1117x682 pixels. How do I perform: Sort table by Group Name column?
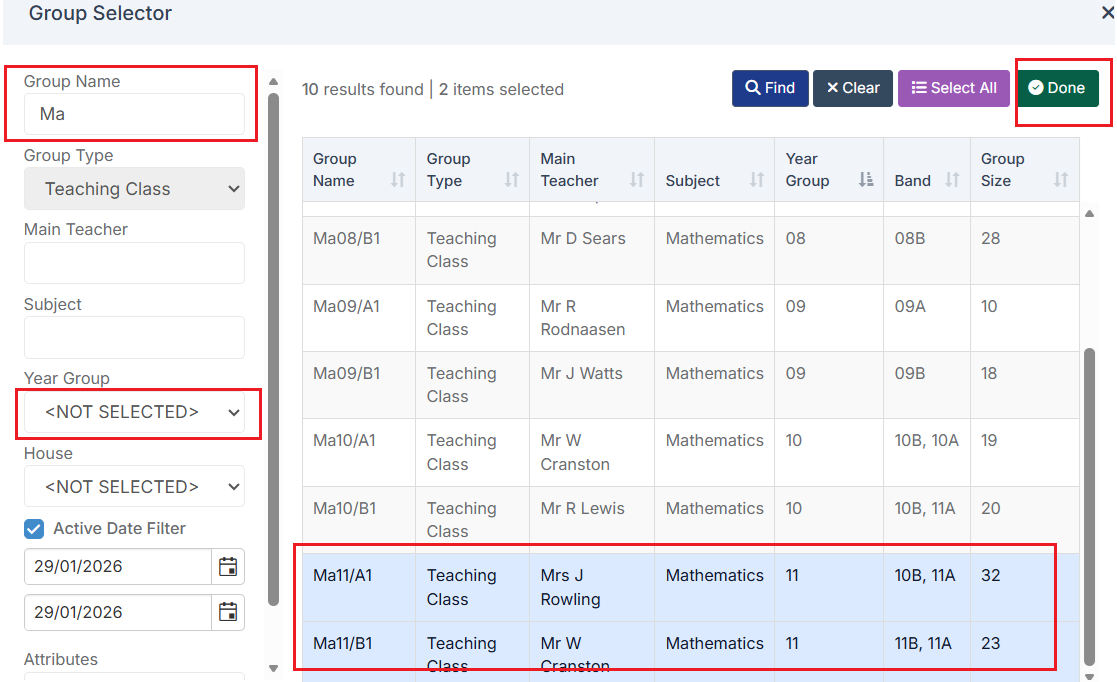398,180
